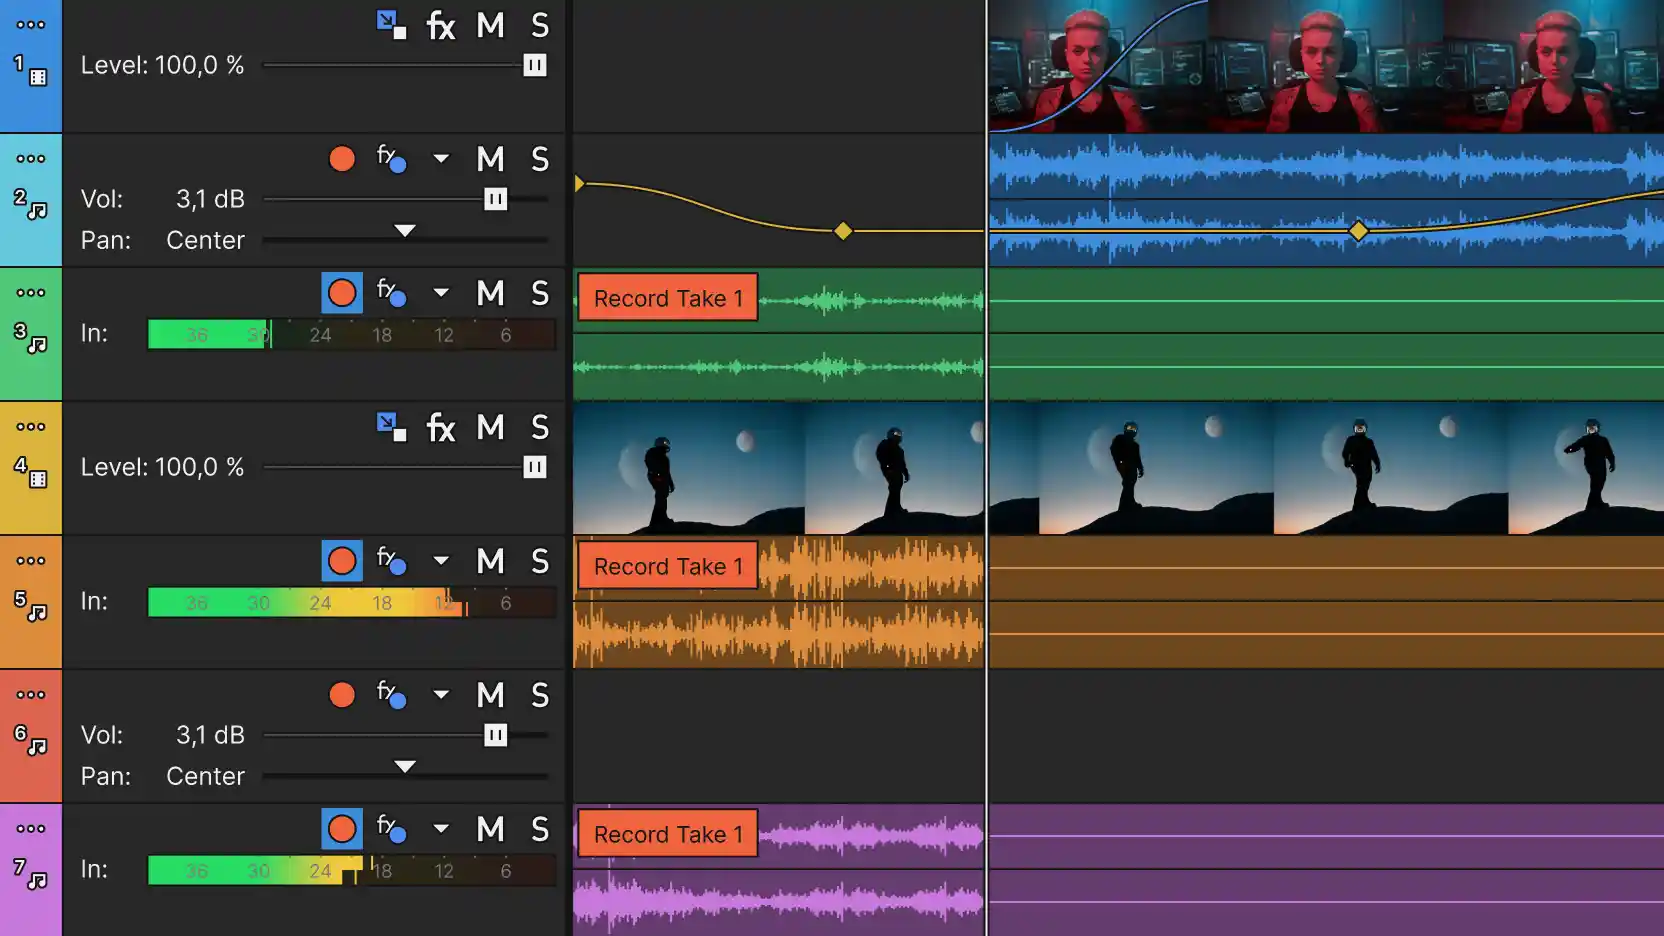This screenshot has height=936, width=1664.
Task: Select volume envelope point under woman video clip
Action: click(x=1358, y=231)
